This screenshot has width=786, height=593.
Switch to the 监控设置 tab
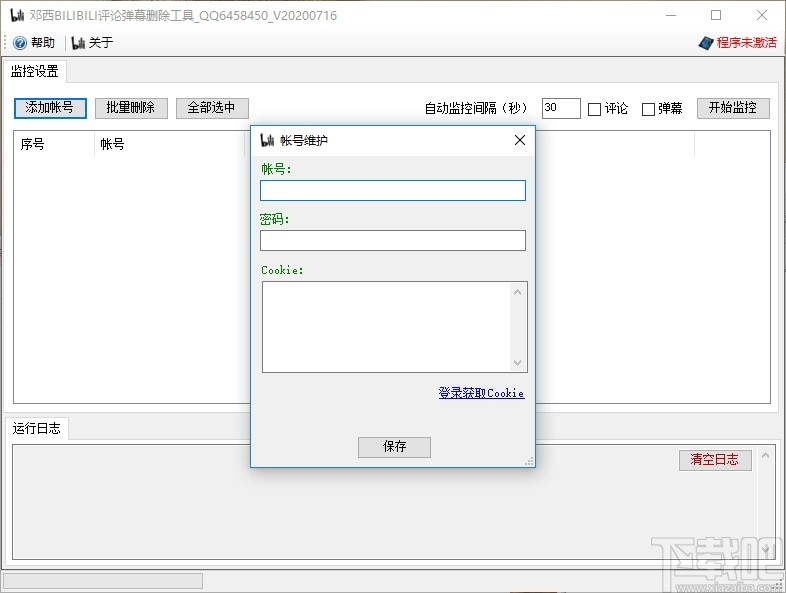[x=35, y=71]
